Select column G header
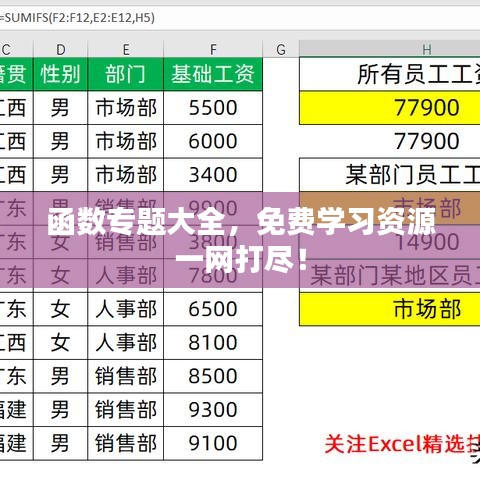480x480 pixels. tap(281, 49)
